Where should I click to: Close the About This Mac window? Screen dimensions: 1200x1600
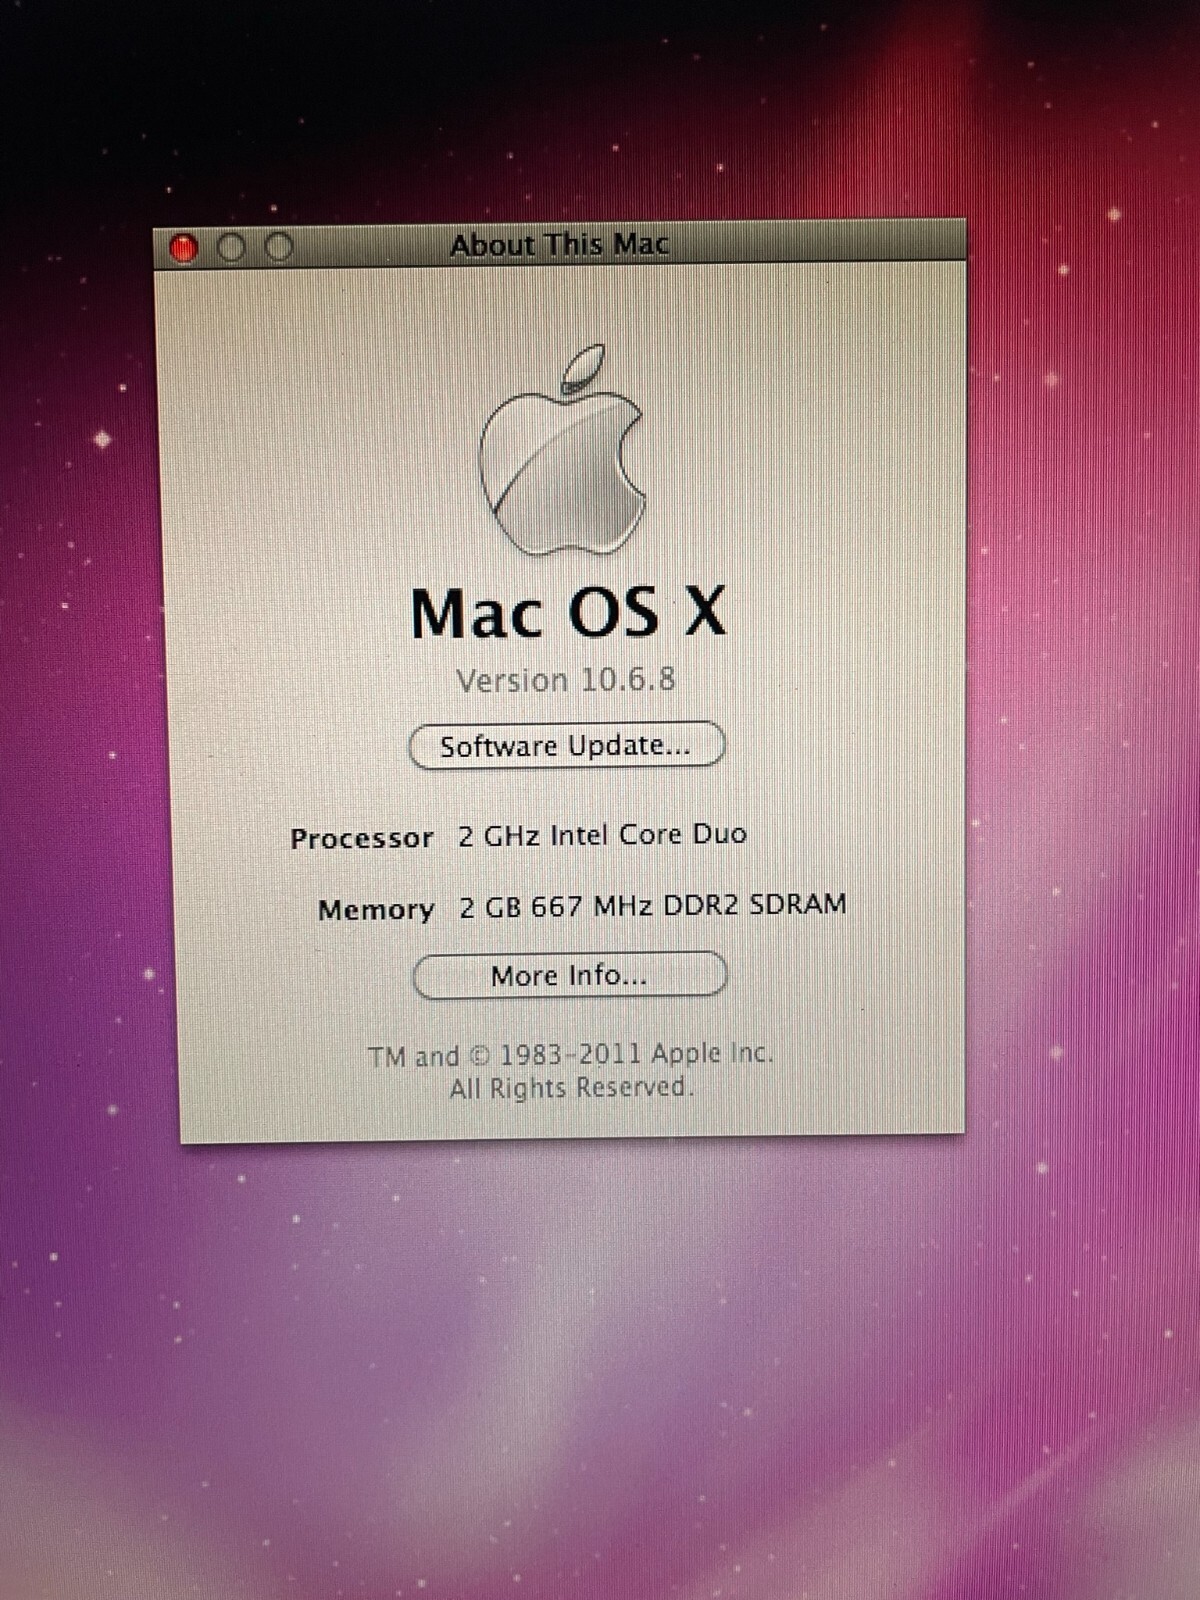(184, 247)
